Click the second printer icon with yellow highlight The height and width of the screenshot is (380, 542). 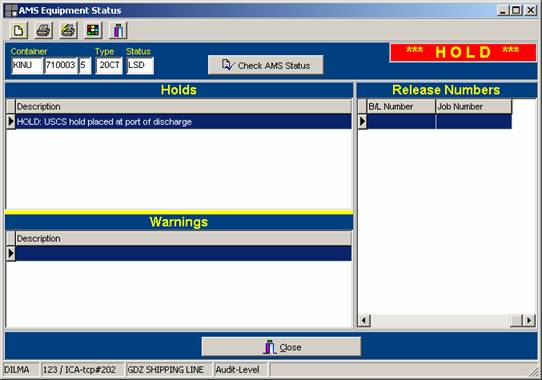coord(68,30)
